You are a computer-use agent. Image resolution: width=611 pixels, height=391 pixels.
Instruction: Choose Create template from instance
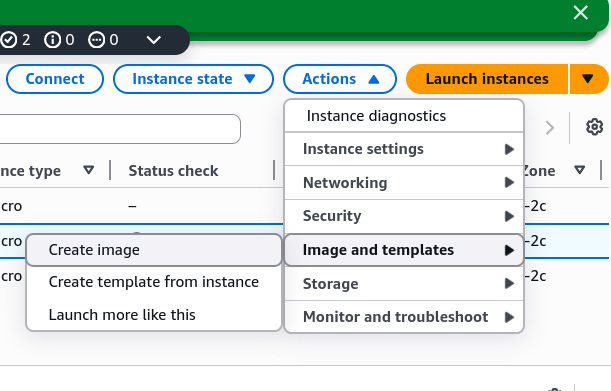click(x=154, y=282)
